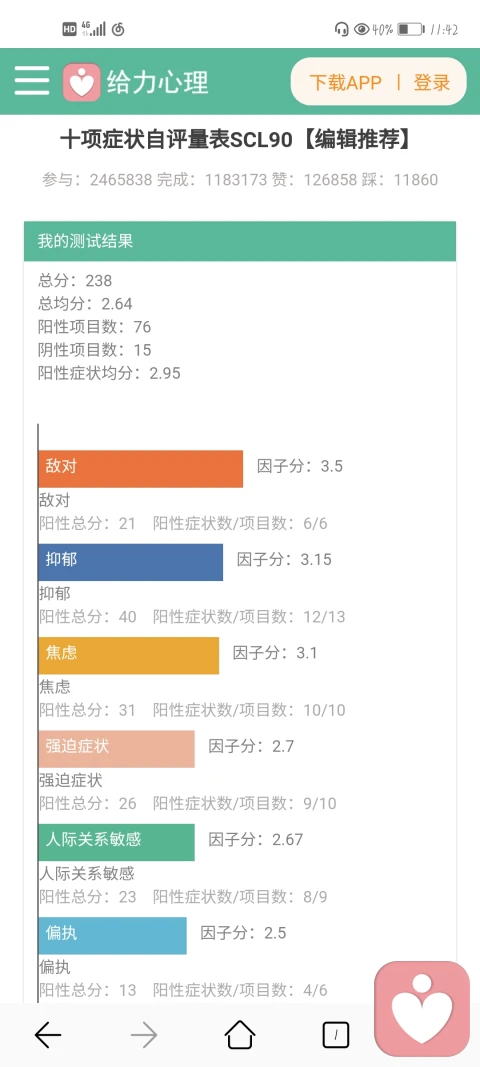Tap the 给力心理 site title
Viewport: 480px width, 1067px height.
157,83
